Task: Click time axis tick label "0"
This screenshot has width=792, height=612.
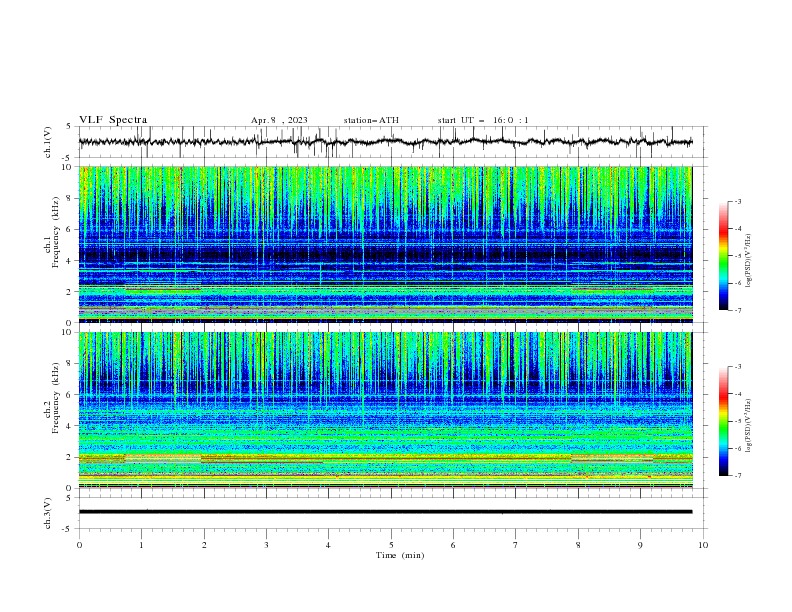Action: click(x=79, y=545)
